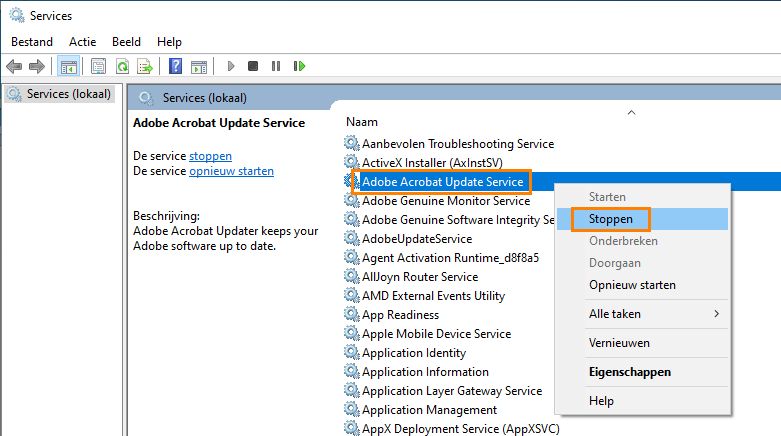Viewport: 781px width, 436px height.
Task: Select the Aanbevolen Troubleshooting Service row
Action: 457,144
